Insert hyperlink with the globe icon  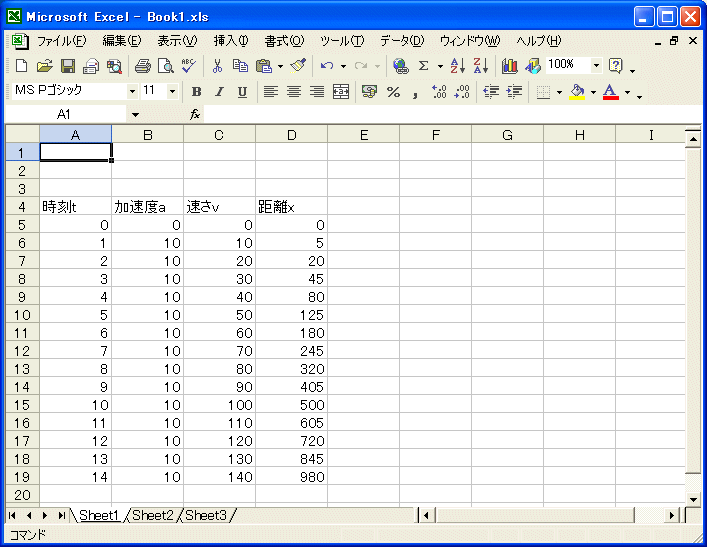tap(400, 66)
